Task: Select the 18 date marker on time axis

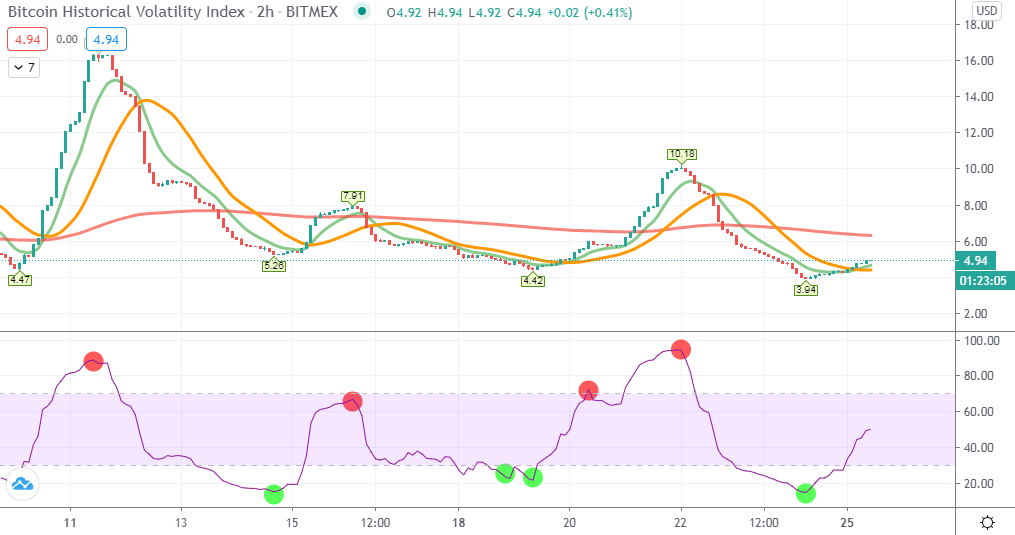Action: [x=458, y=523]
